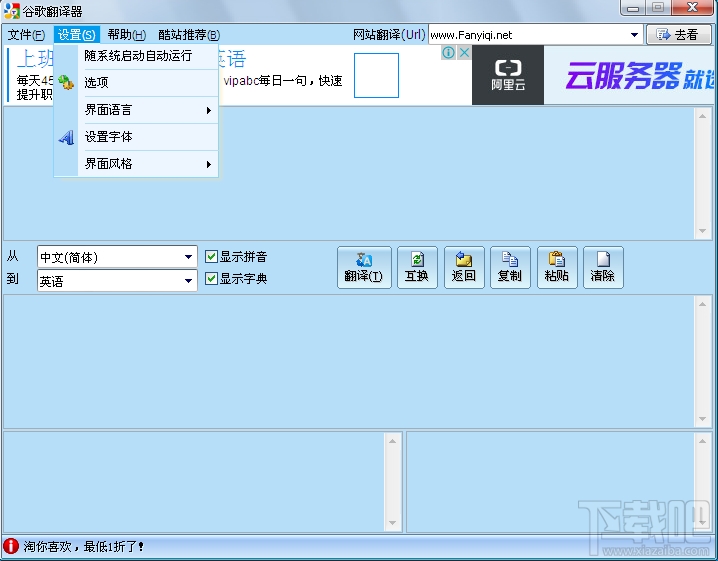Click the 云服务器 banner advertisement

tap(631, 75)
